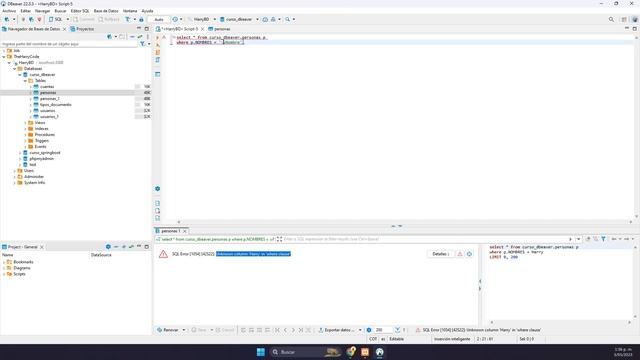Click the Detalles button on error panel
The height and width of the screenshot is (360, 640).
coord(440,254)
